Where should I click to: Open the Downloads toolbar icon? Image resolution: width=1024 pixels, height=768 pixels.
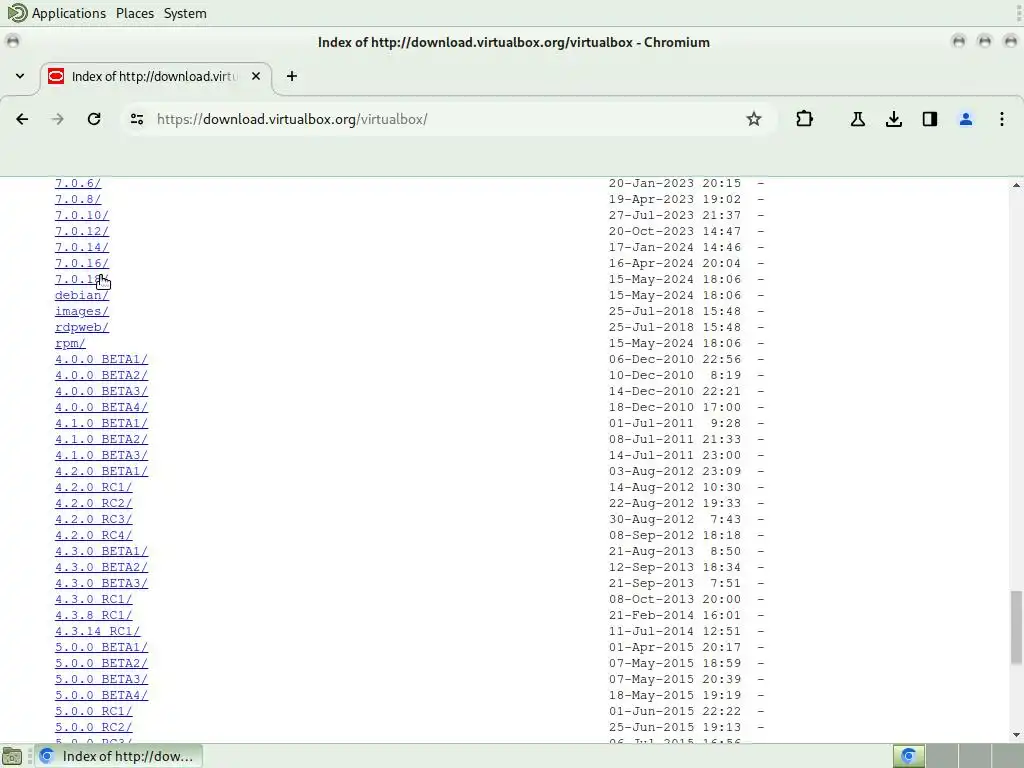tap(894, 119)
